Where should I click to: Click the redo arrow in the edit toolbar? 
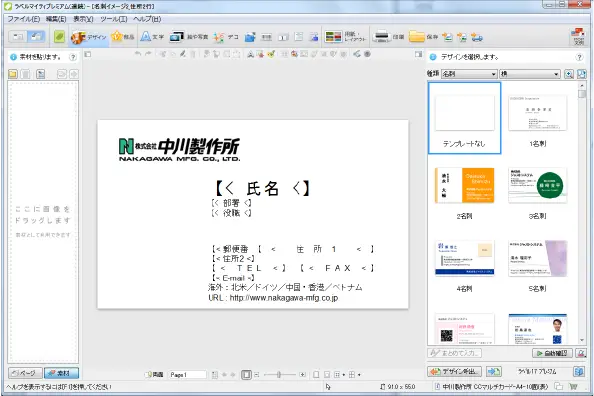pos(148,54)
